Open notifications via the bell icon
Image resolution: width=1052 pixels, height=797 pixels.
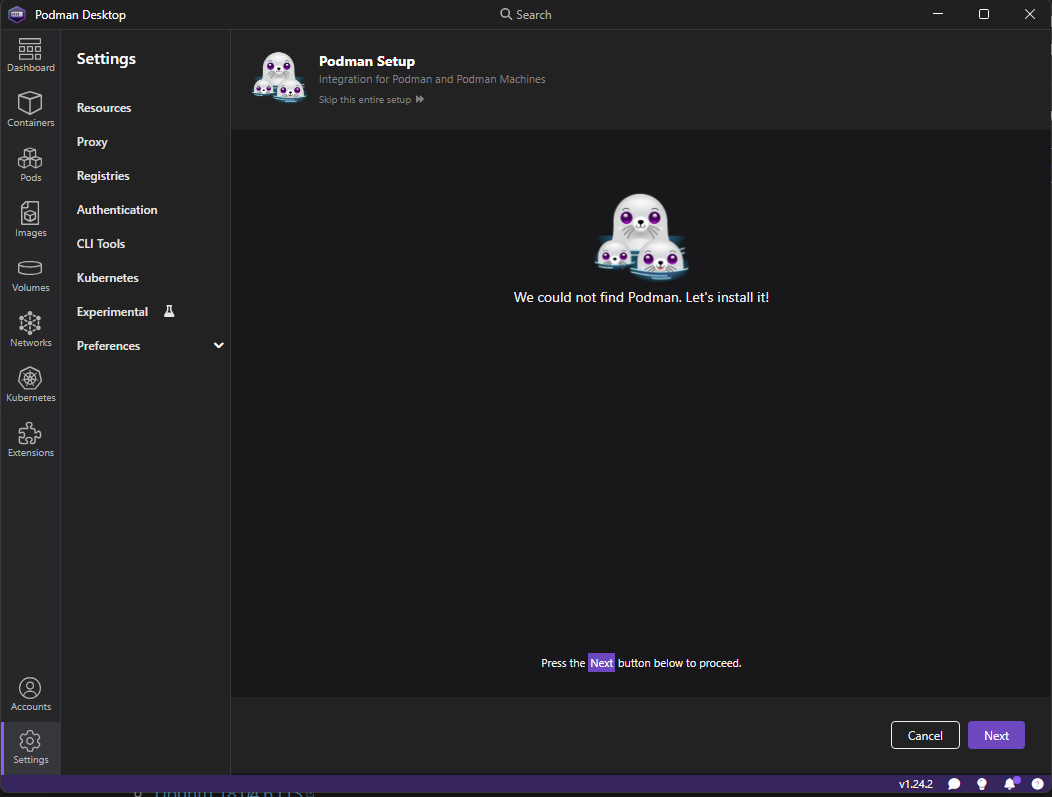point(1009,784)
